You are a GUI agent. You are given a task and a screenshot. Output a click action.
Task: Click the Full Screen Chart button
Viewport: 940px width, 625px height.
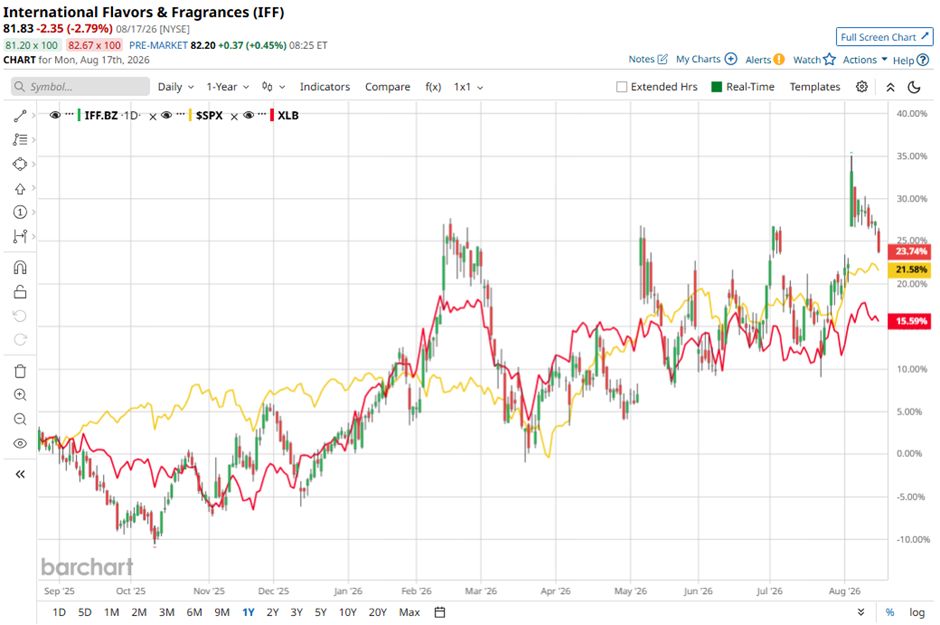(x=884, y=37)
